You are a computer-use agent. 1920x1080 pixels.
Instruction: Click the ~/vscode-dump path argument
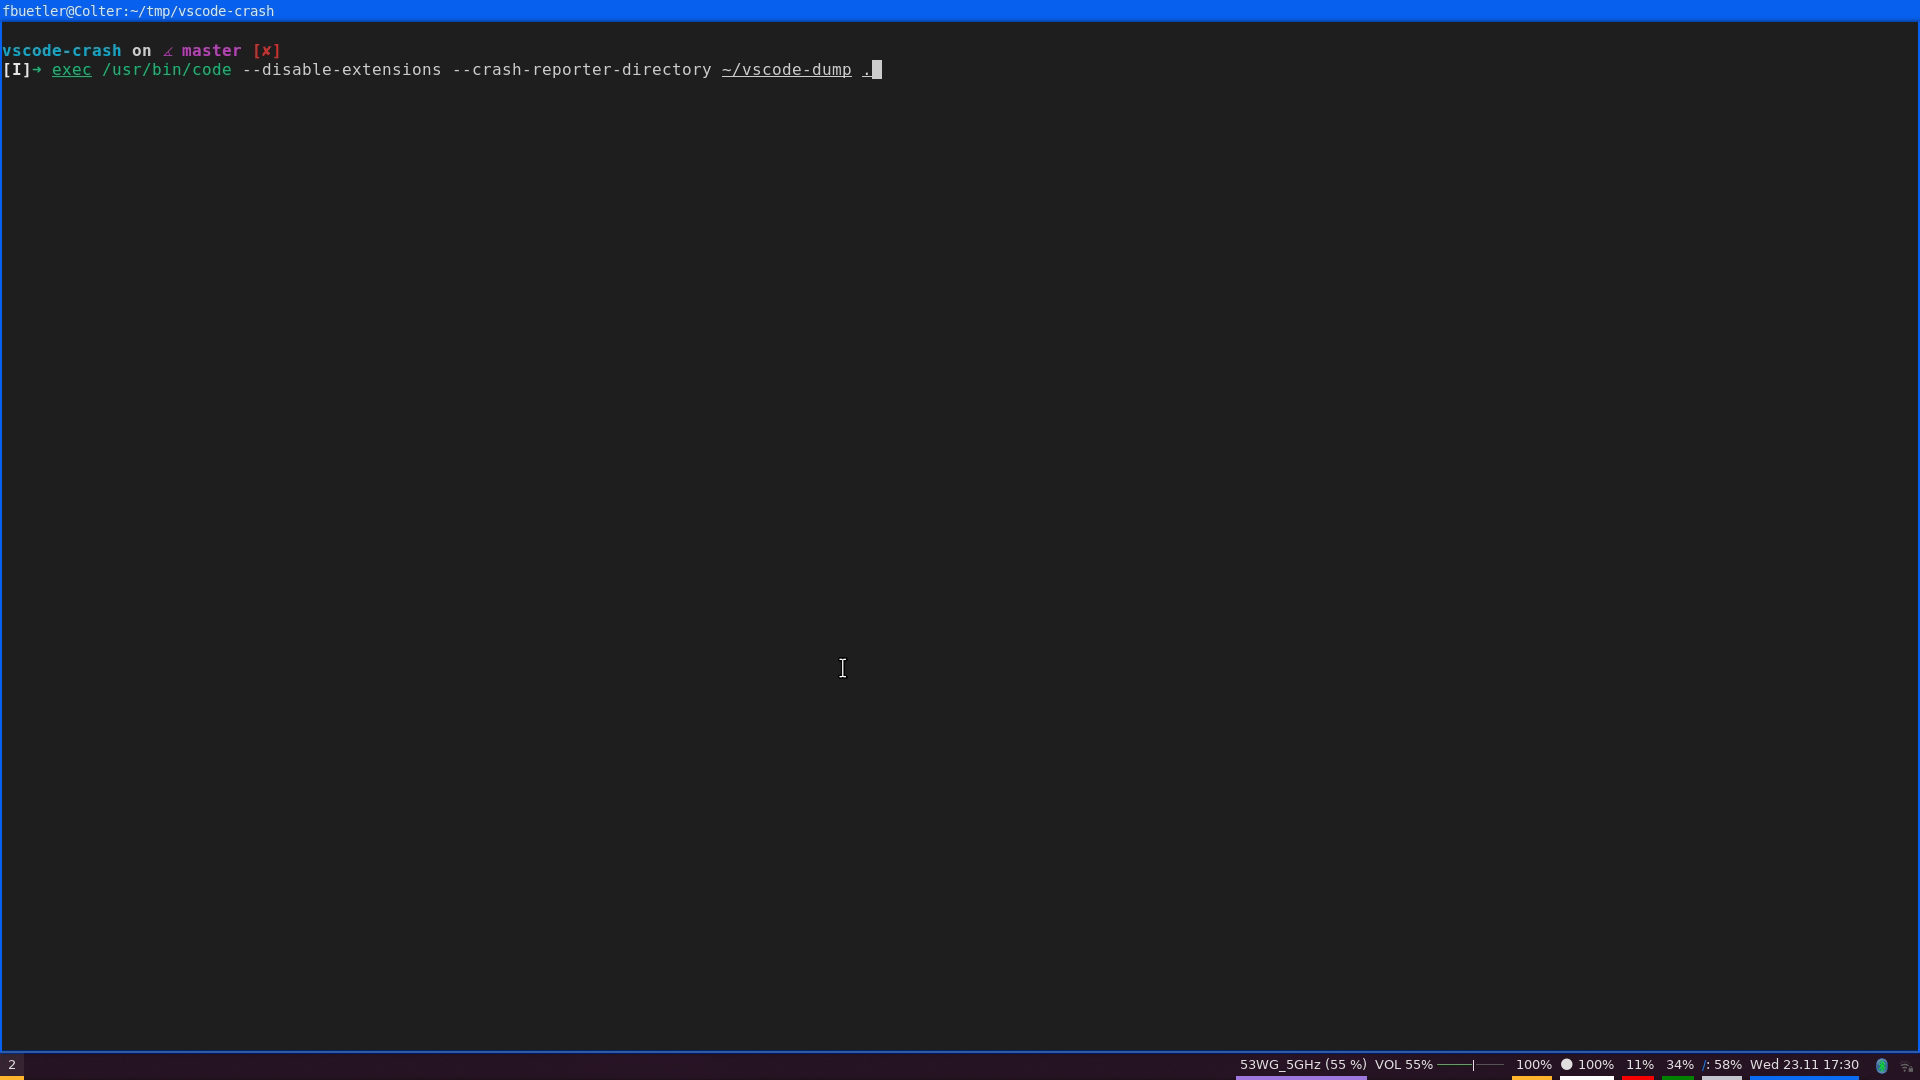[x=787, y=70]
